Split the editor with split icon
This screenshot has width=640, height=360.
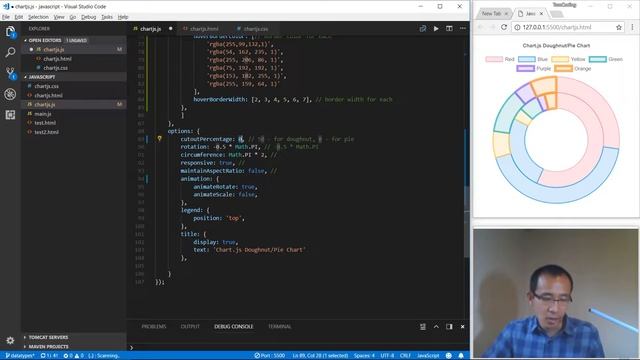point(449,29)
